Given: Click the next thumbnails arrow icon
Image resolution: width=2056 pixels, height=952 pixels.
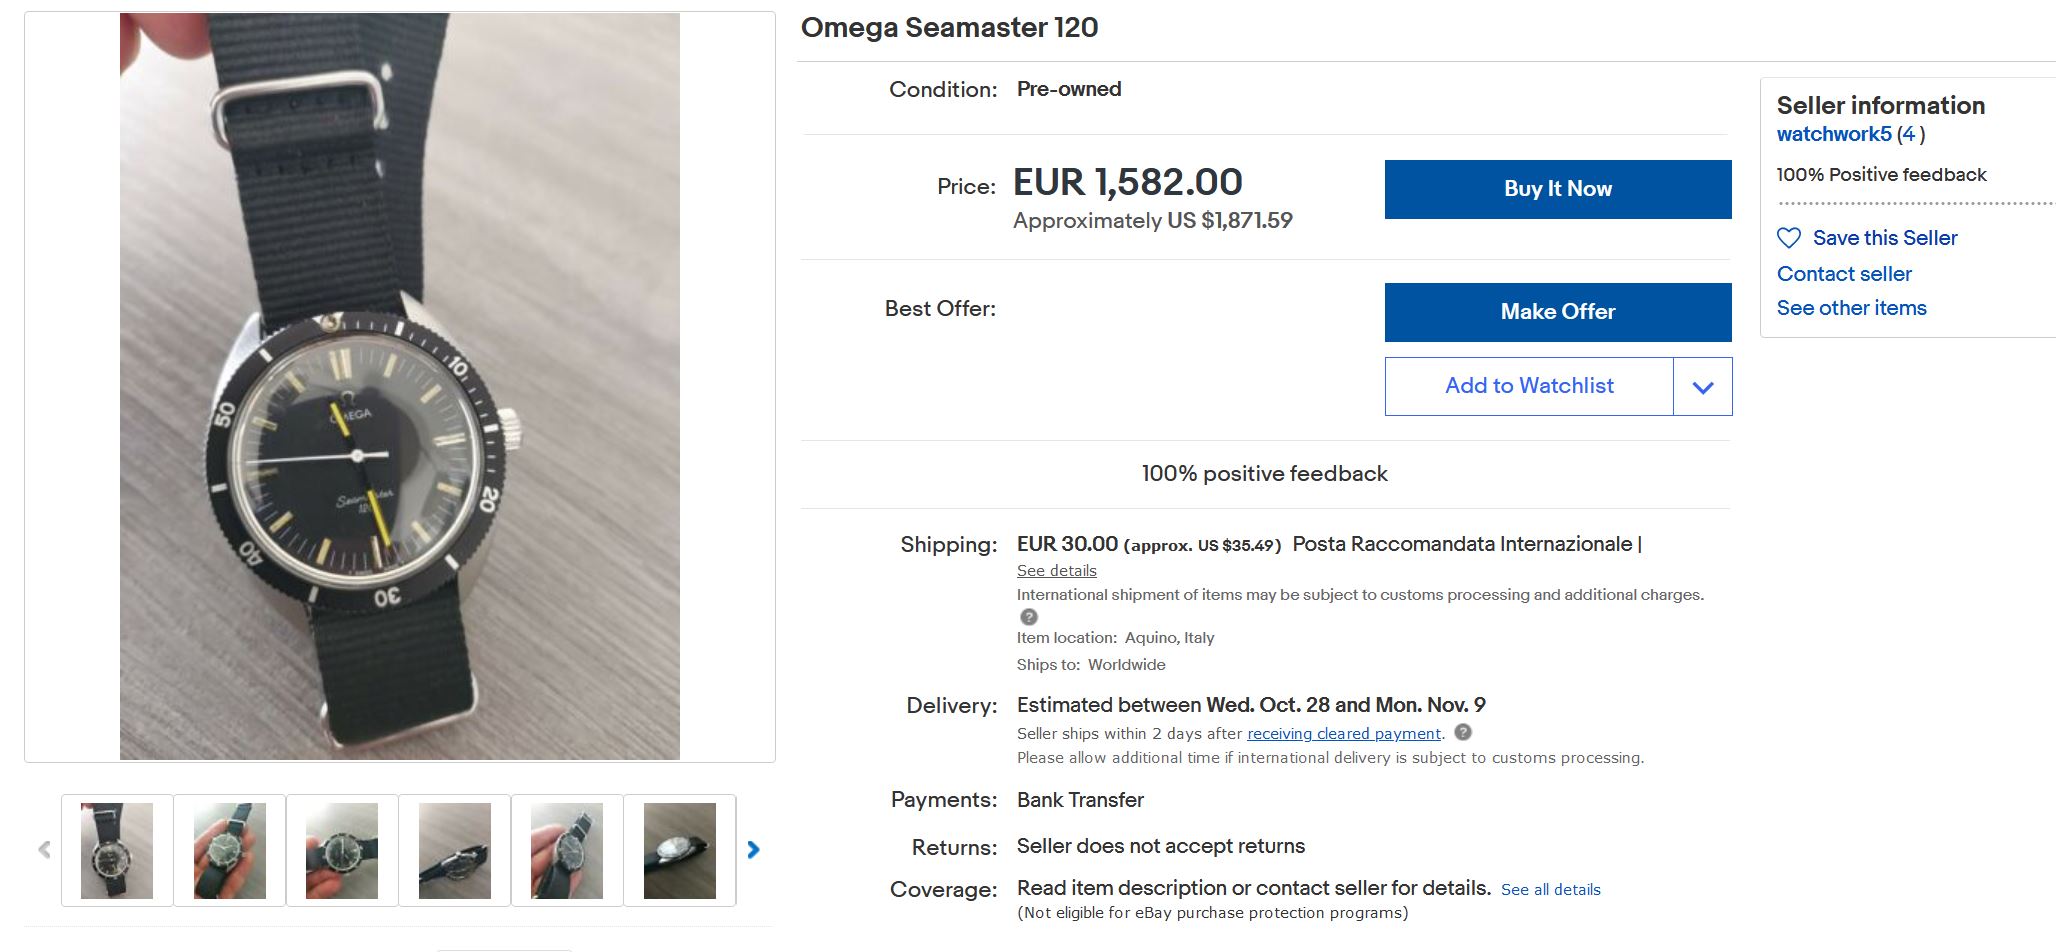Looking at the screenshot, I should point(753,850).
